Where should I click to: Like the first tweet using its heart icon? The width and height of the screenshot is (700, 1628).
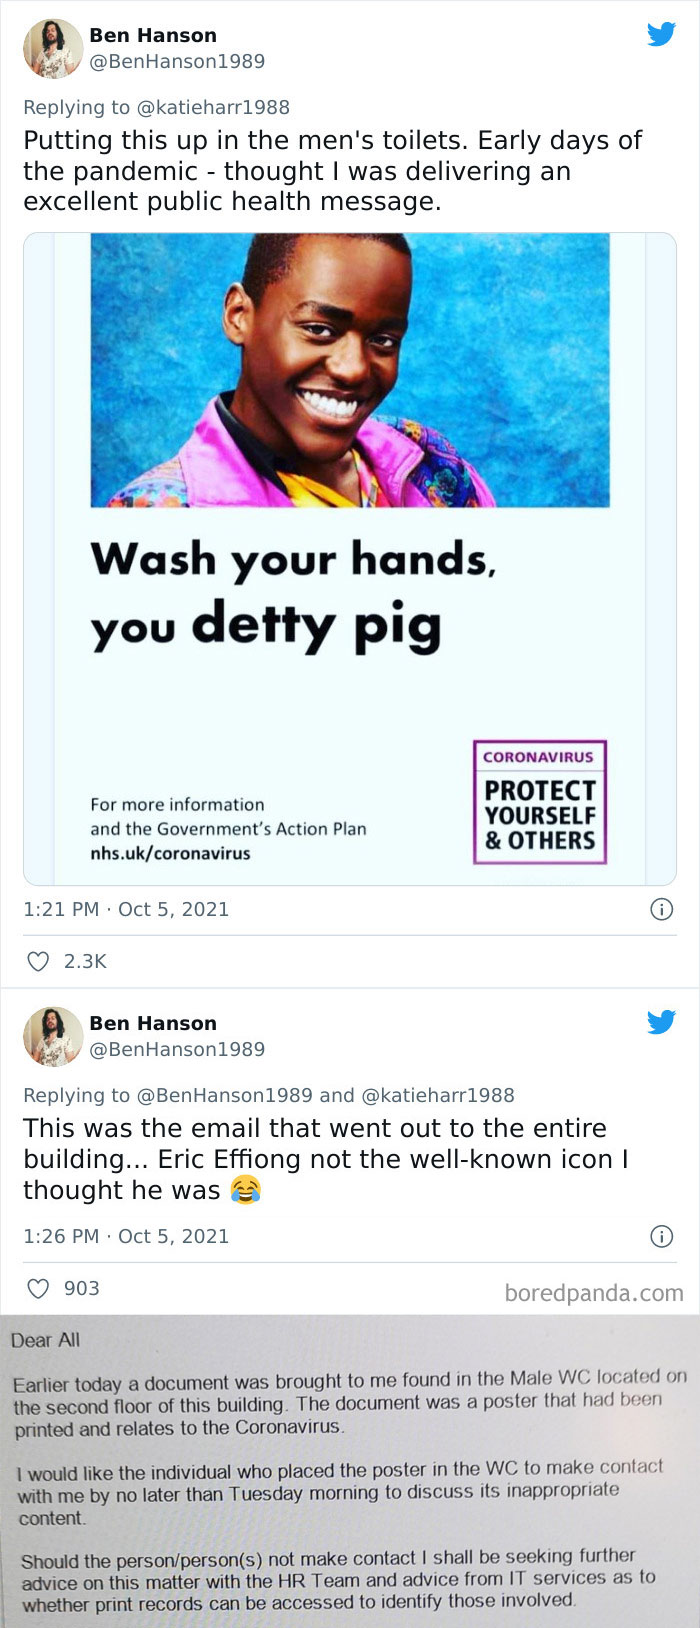click(37, 961)
